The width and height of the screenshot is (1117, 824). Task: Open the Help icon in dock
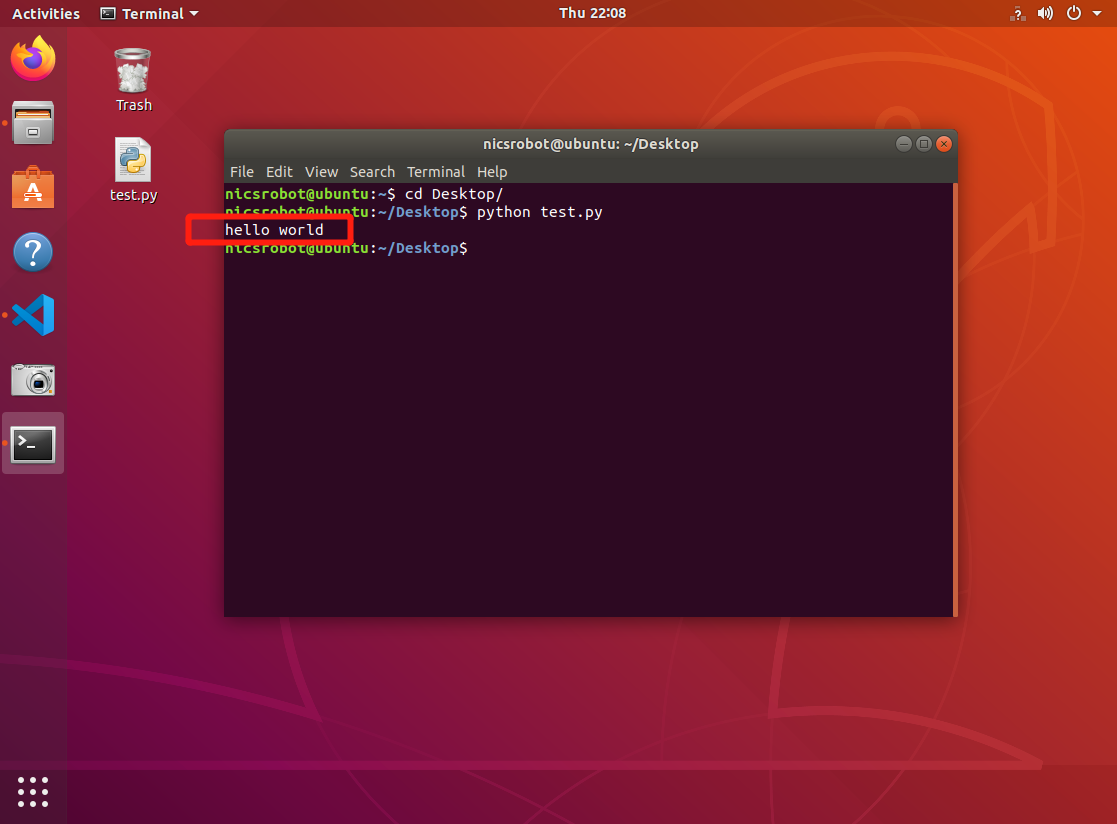(33, 251)
